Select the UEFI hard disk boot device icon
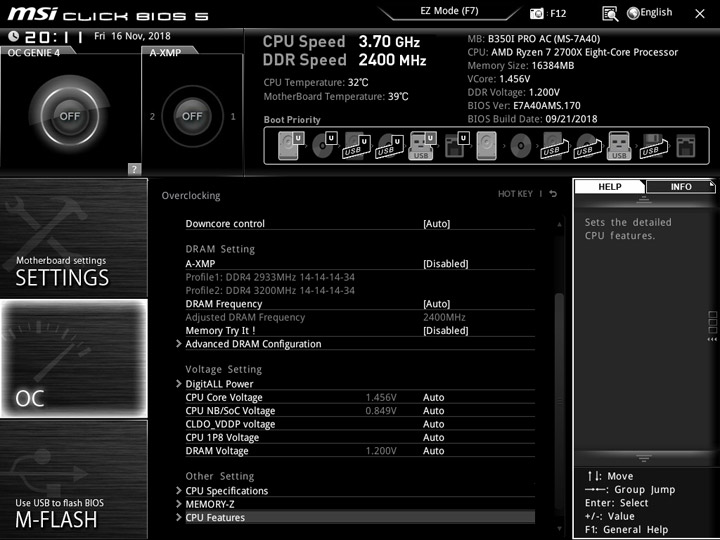720x540 pixels. coord(291,146)
